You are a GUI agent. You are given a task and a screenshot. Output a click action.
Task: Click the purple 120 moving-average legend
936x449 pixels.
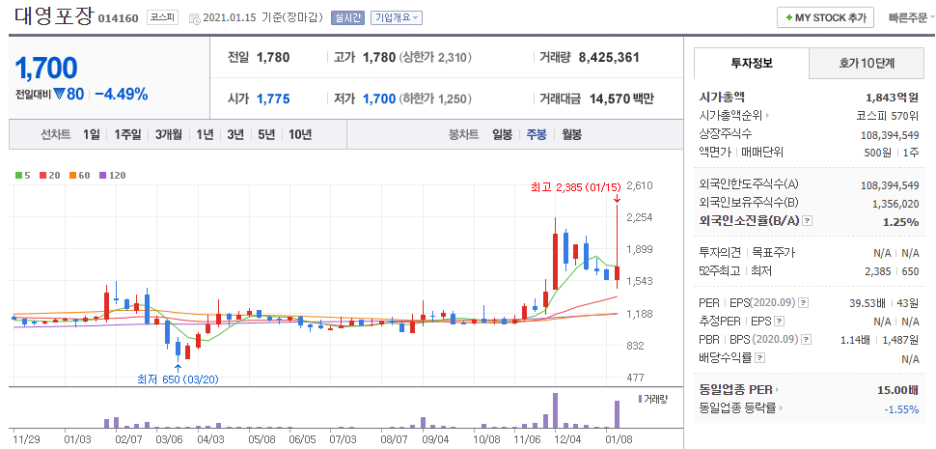[x=112, y=176]
